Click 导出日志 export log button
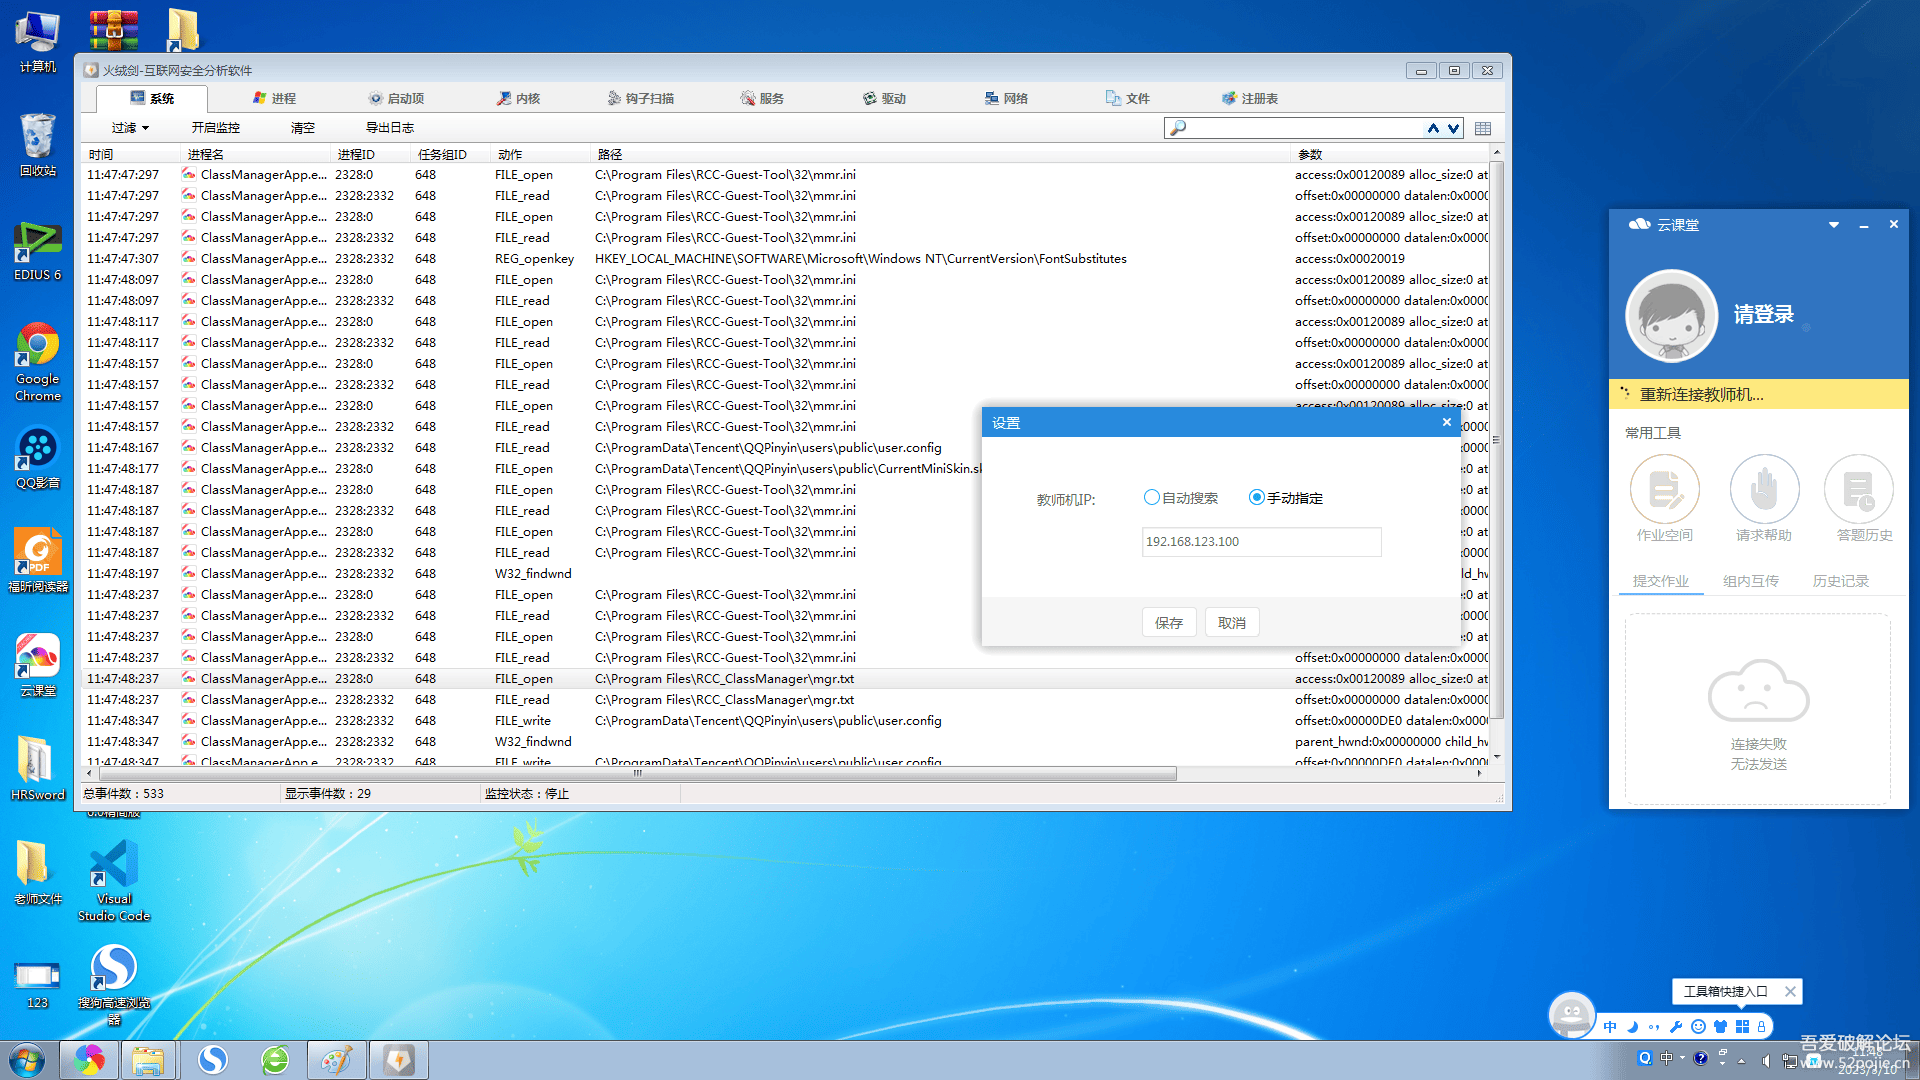This screenshot has width=1920, height=1080. (390, 128)
